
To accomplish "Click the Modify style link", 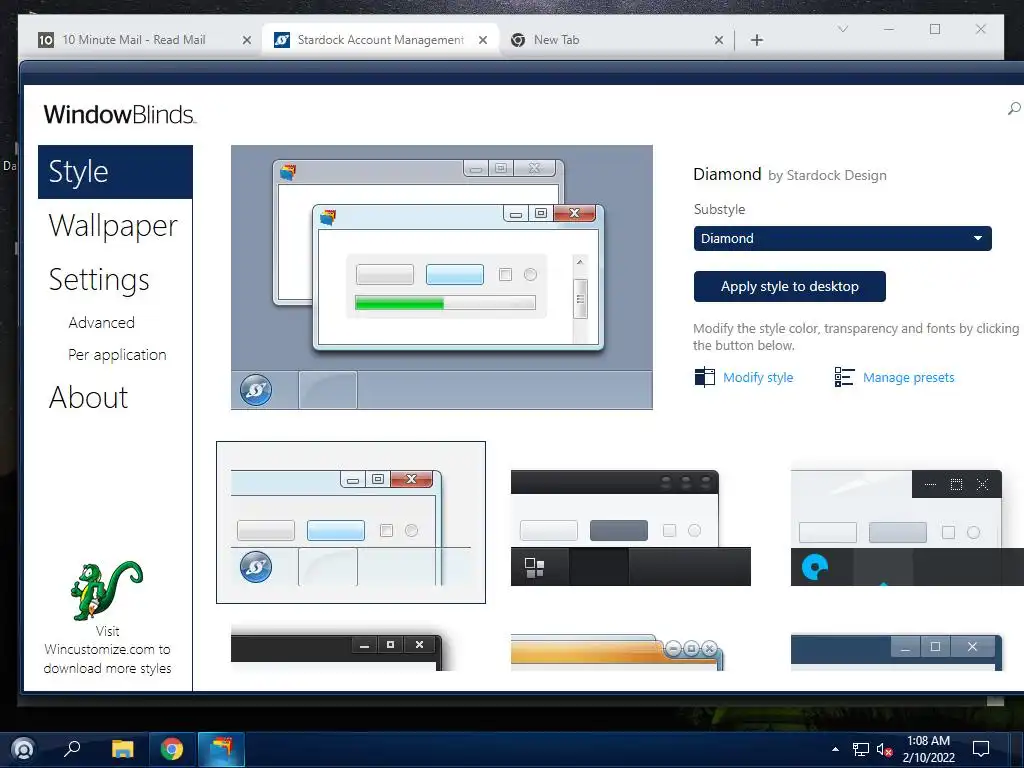I will (x=758, y=377).
